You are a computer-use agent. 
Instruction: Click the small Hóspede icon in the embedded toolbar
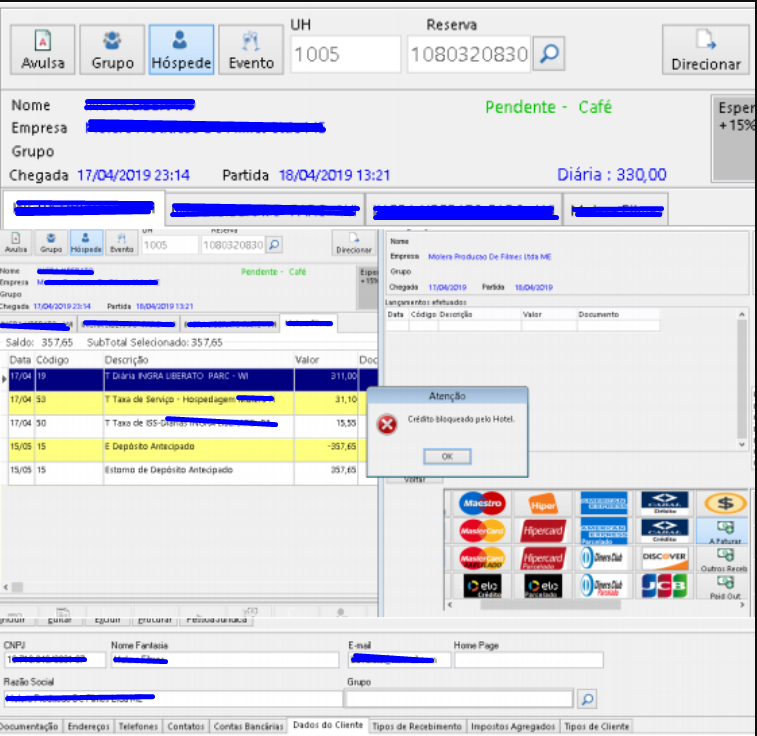pos(86,243)
